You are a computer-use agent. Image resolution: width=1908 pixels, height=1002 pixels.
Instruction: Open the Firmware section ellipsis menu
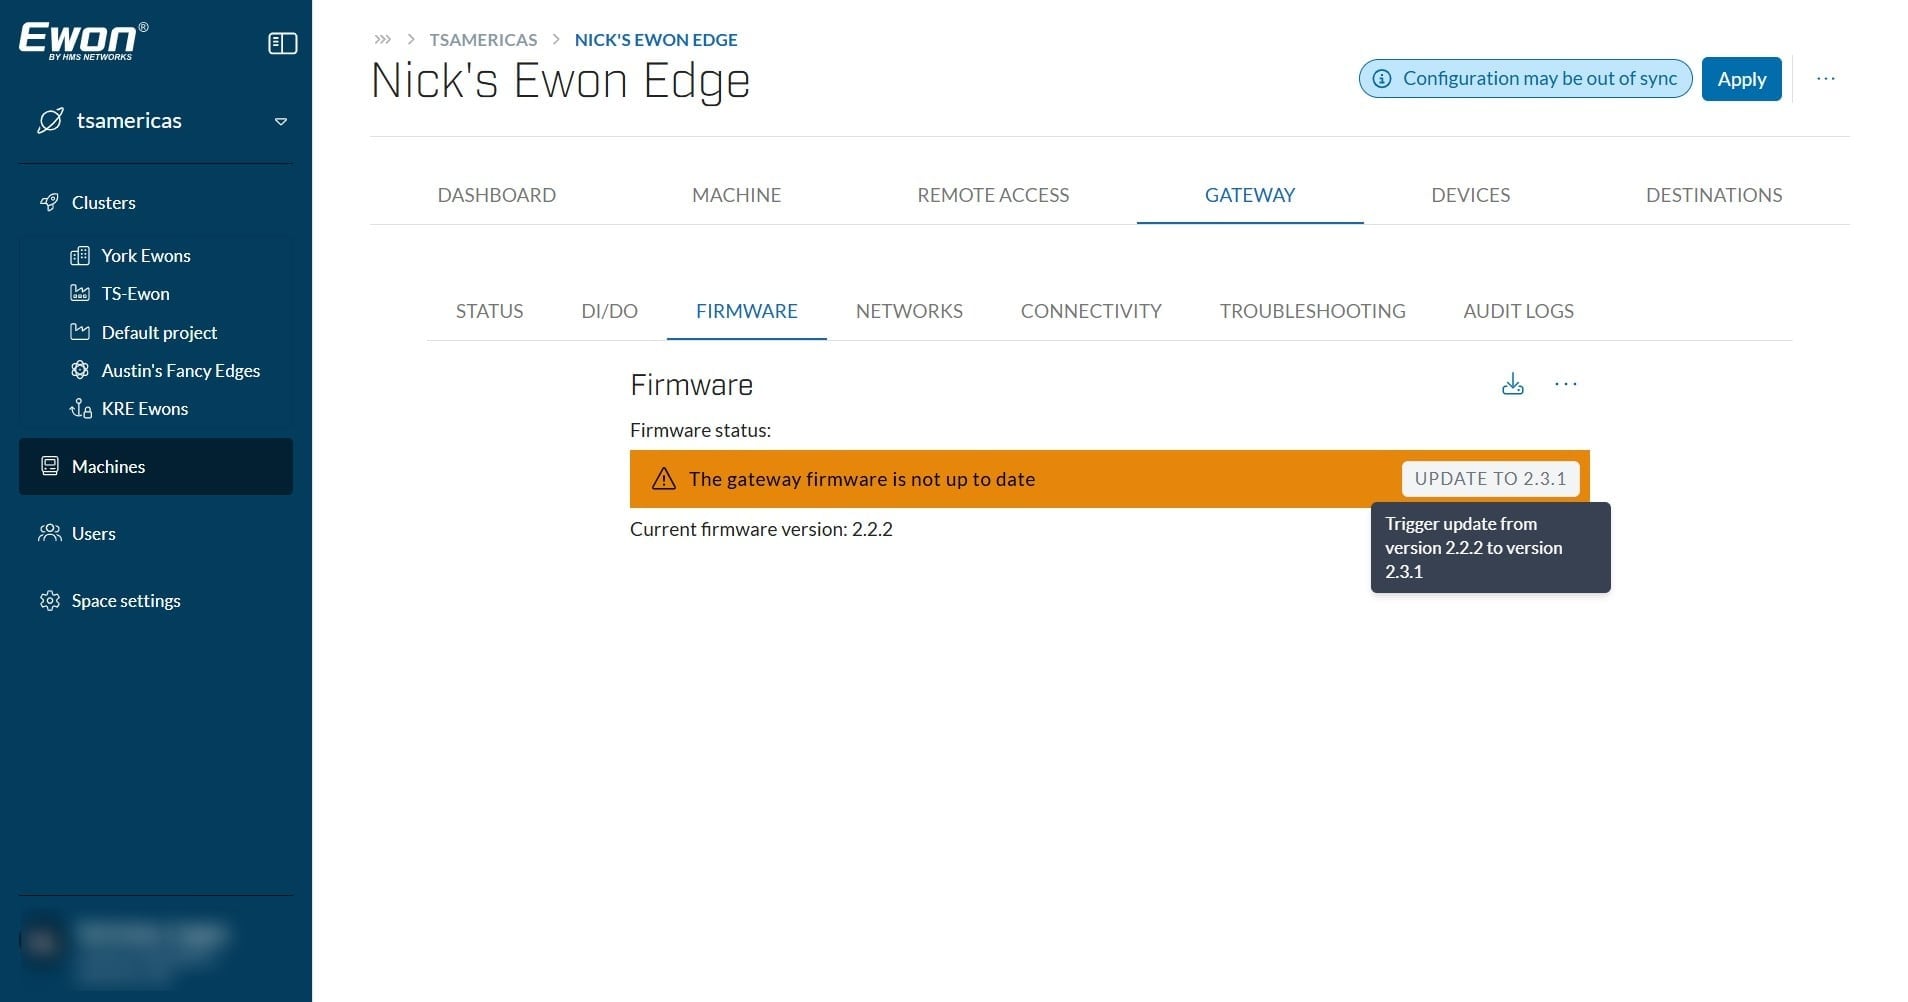click(x=1566, y=384)
